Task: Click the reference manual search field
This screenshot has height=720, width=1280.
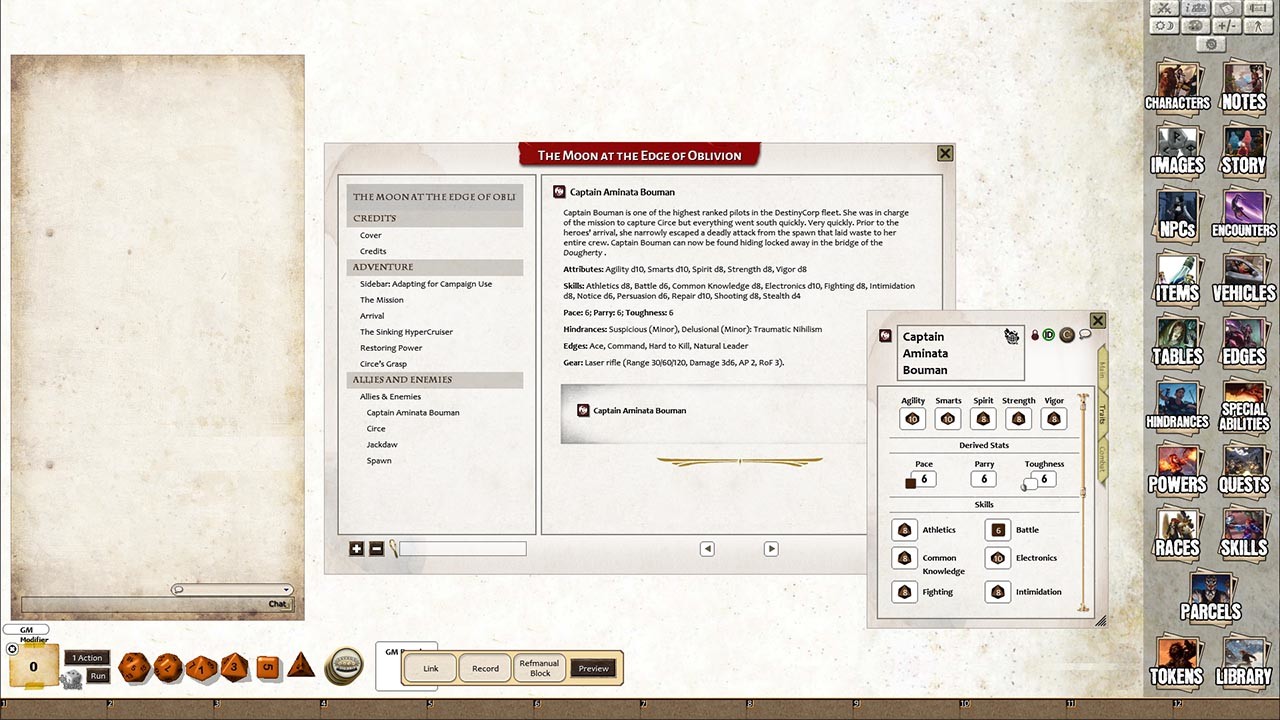Action: point(462,549)
